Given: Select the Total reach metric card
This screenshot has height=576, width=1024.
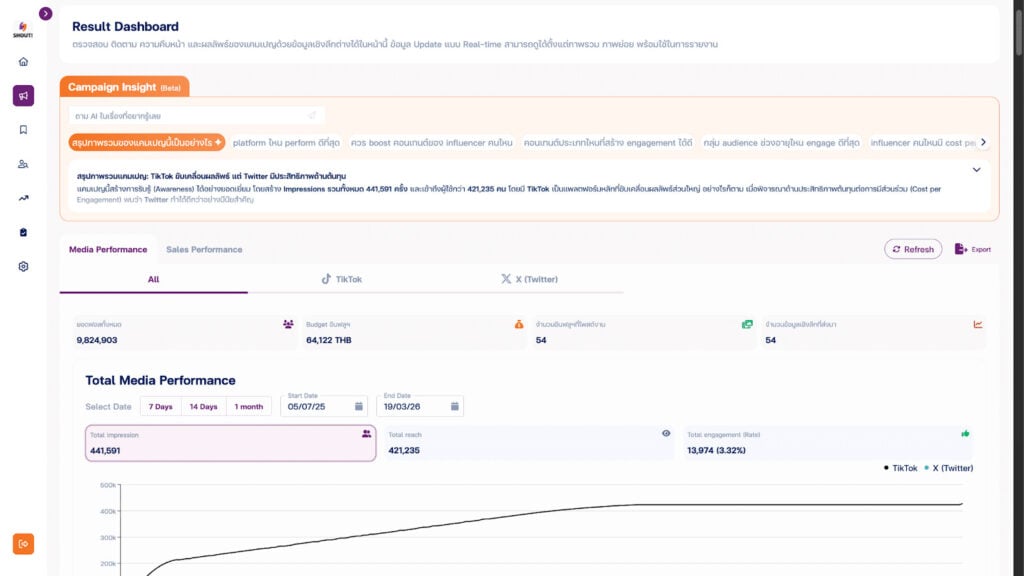Looking at the screenshot, I should 529,443.
